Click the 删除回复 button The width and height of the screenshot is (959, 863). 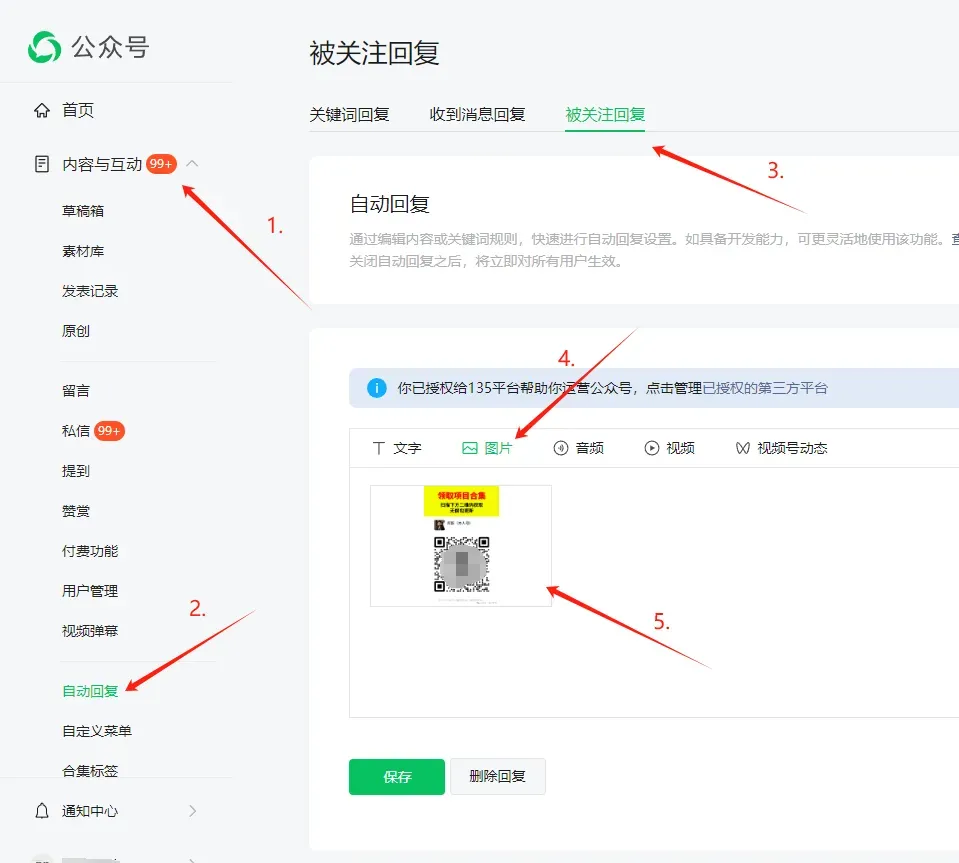pos(497,777)
